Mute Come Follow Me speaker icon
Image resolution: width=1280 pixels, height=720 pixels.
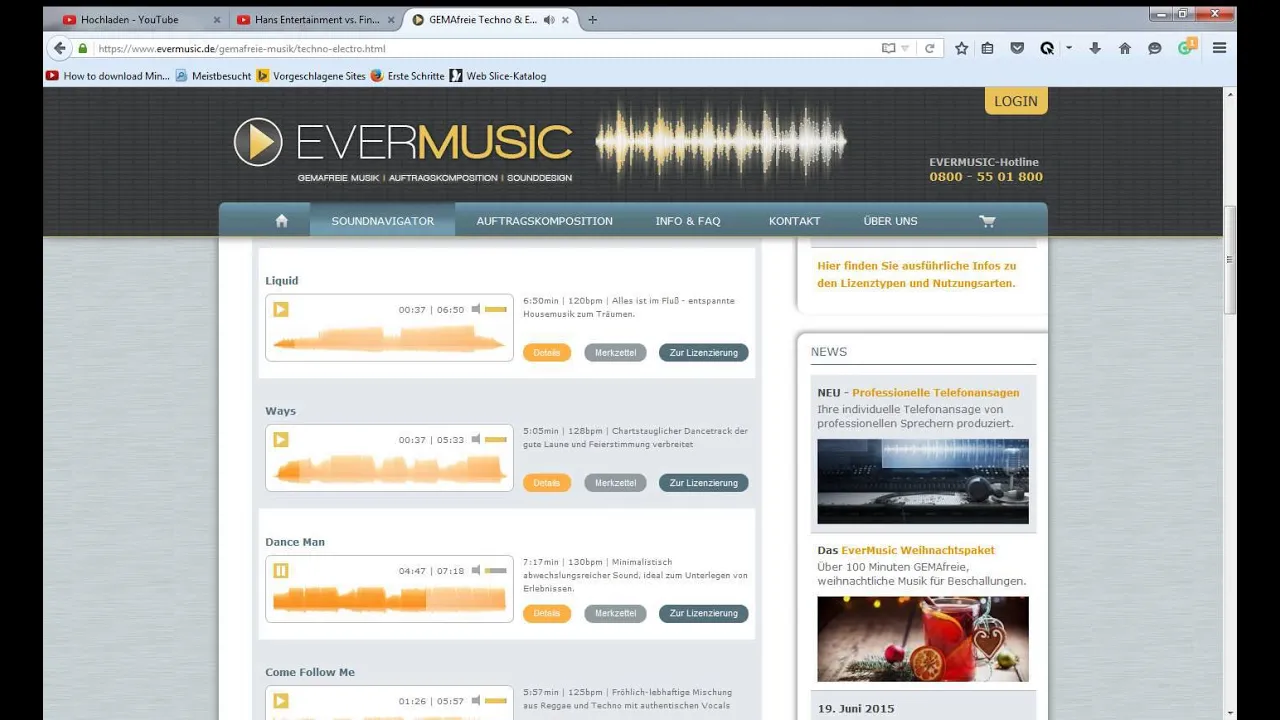[477, 701]
